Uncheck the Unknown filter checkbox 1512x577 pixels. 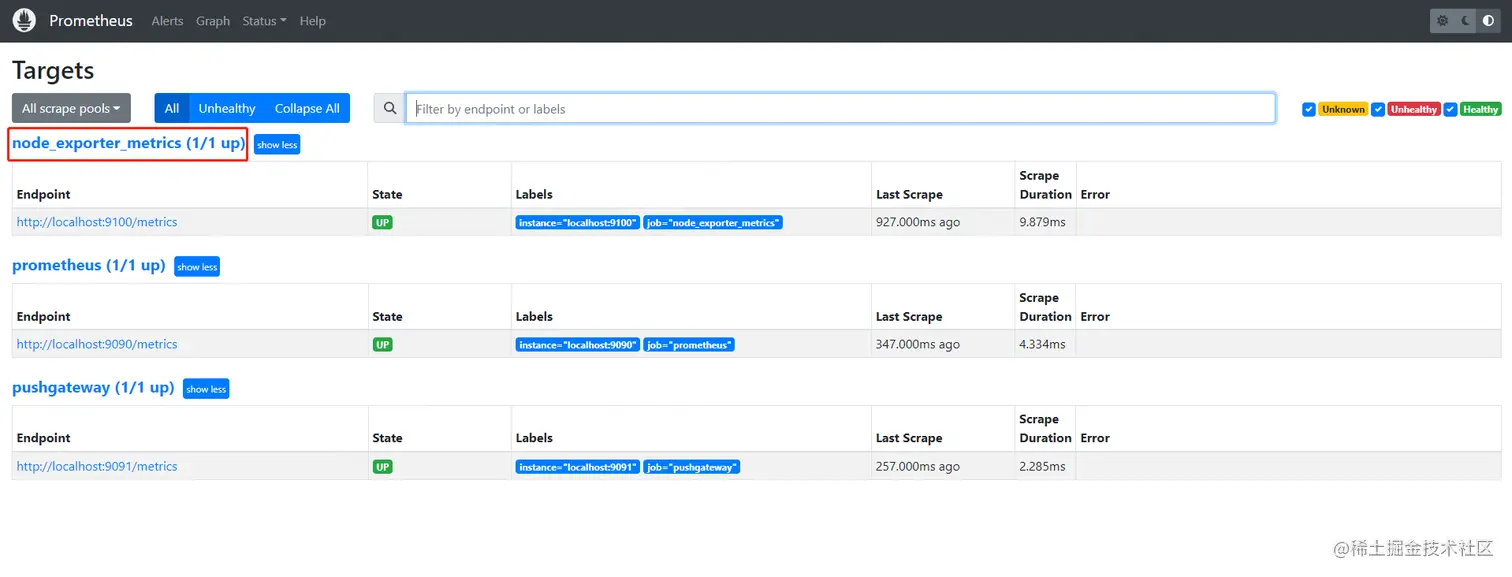click(x=1309, y=109)
